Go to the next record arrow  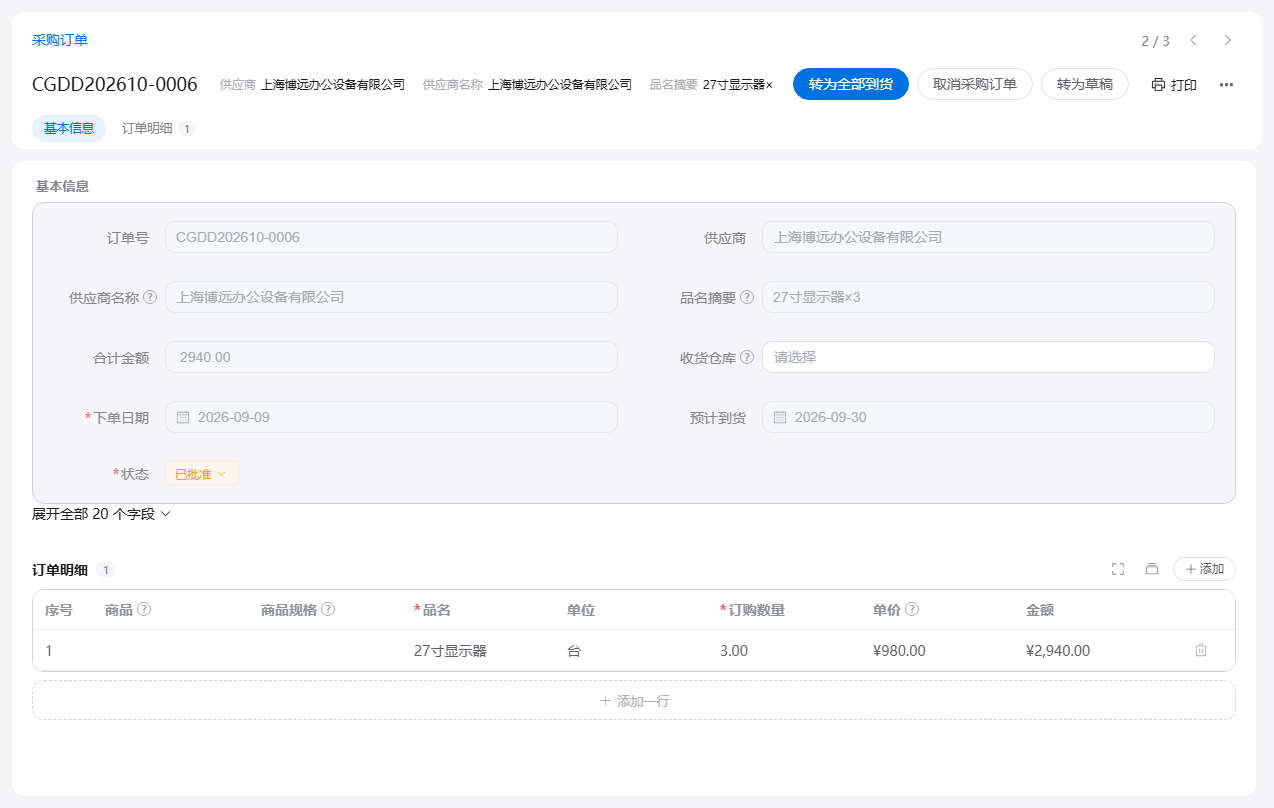click(1228, 40)
